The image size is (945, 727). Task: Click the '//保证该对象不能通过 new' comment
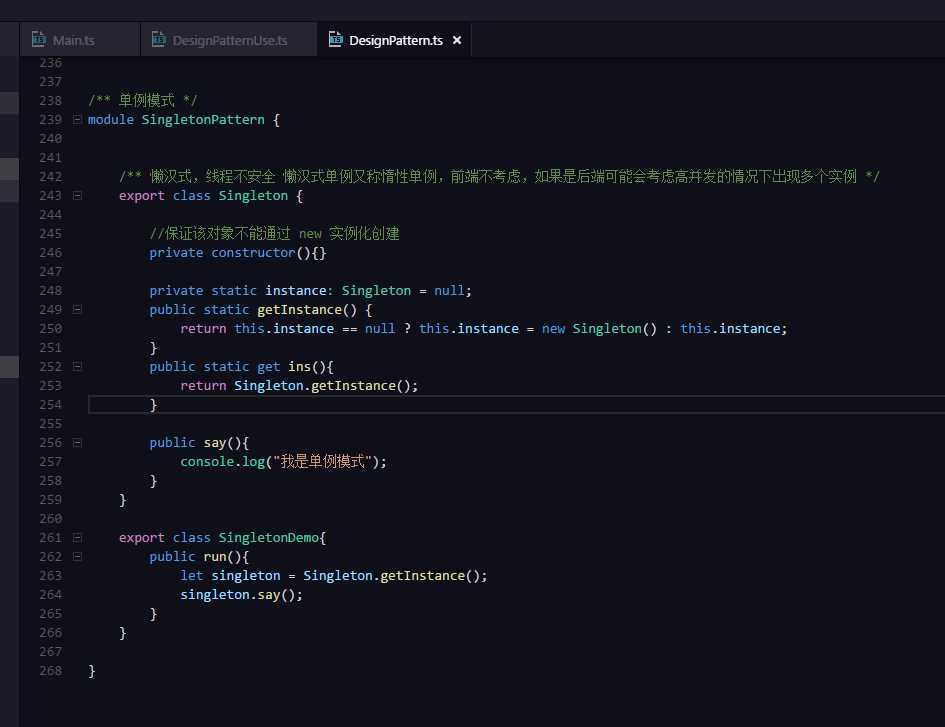(236, 233)
